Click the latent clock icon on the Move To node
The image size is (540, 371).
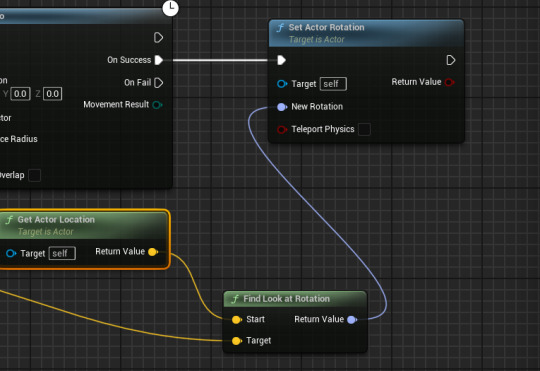170,8
